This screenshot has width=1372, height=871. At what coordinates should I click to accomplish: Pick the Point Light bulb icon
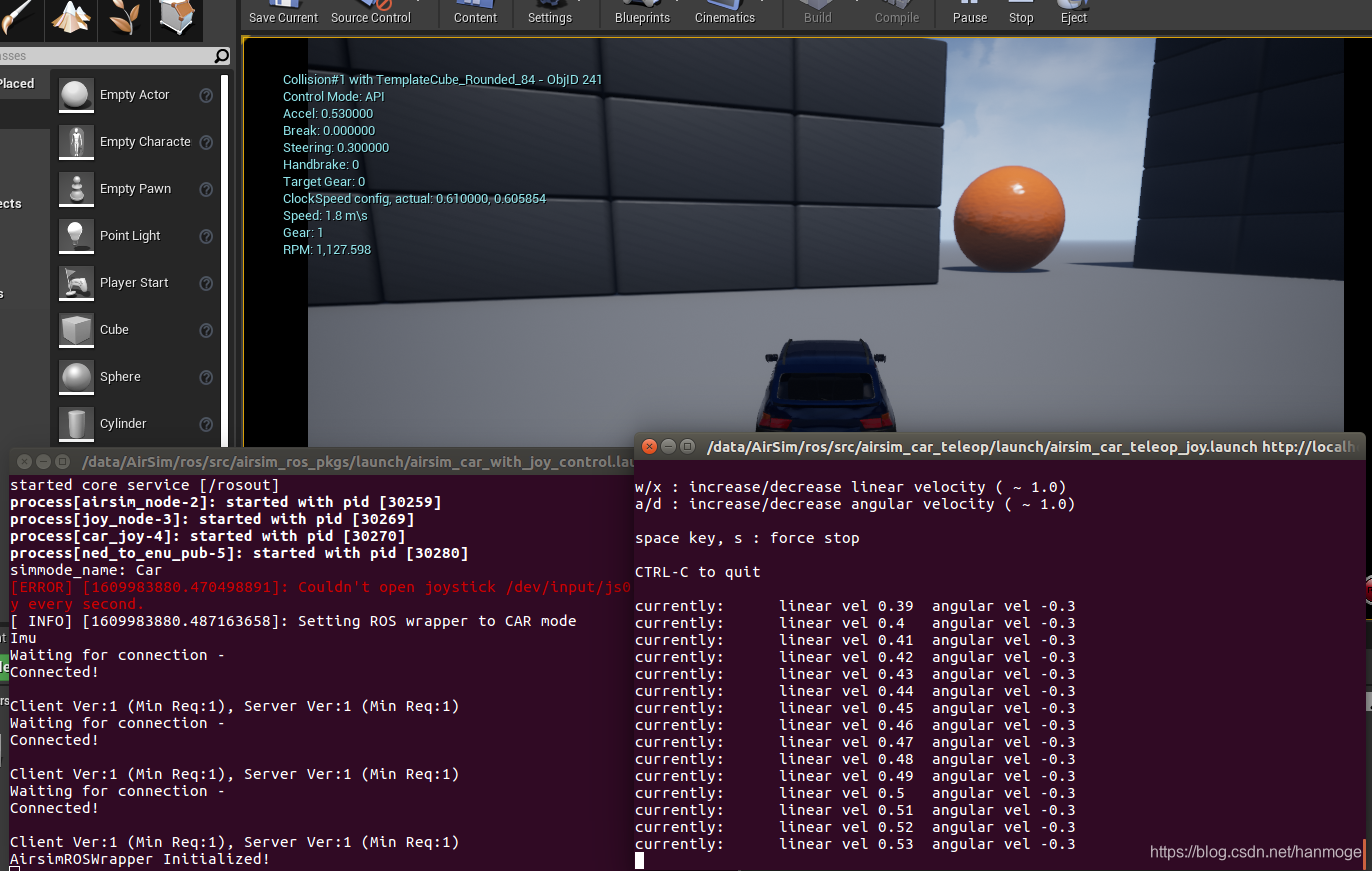pos(76,236)
